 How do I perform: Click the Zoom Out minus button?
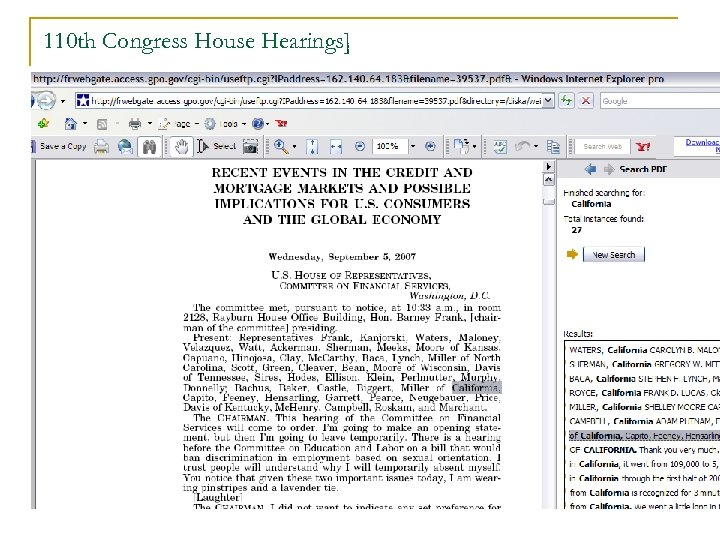point(360,146)
